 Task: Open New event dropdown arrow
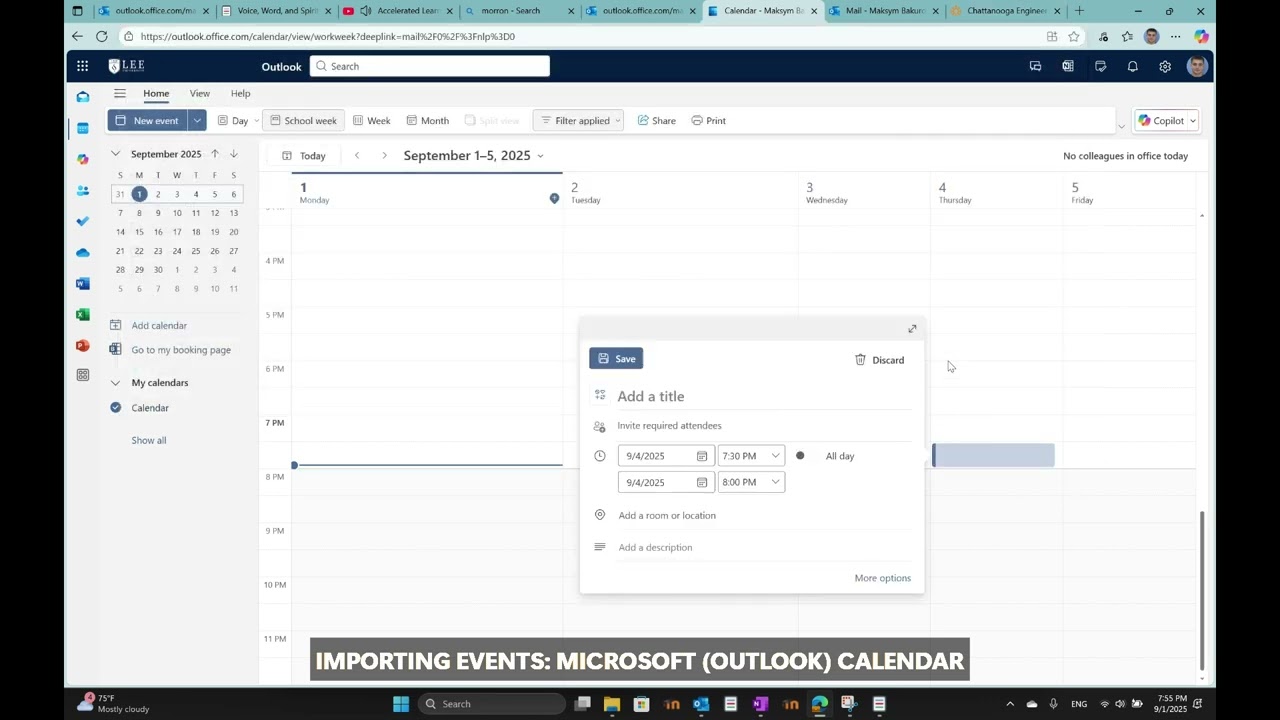pos(197,120)
